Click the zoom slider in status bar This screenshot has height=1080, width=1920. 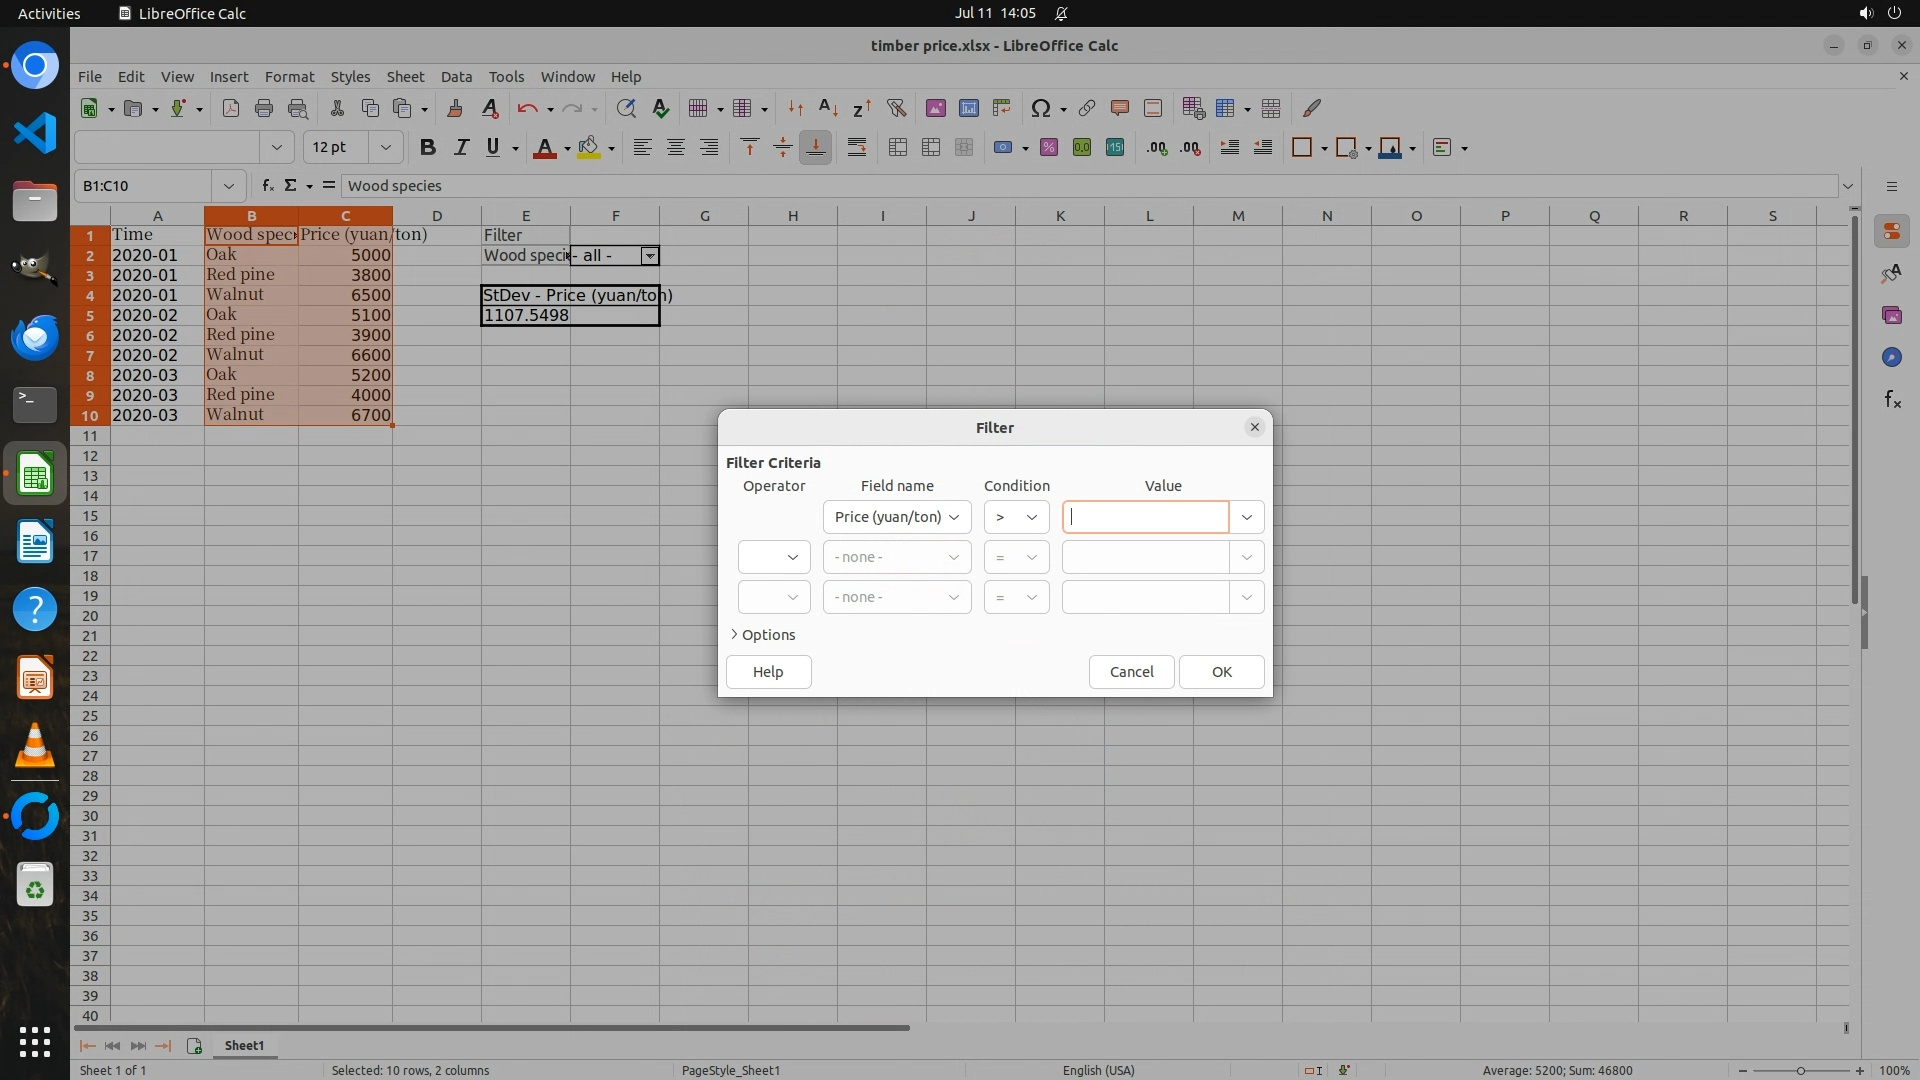point(1800,1070)
